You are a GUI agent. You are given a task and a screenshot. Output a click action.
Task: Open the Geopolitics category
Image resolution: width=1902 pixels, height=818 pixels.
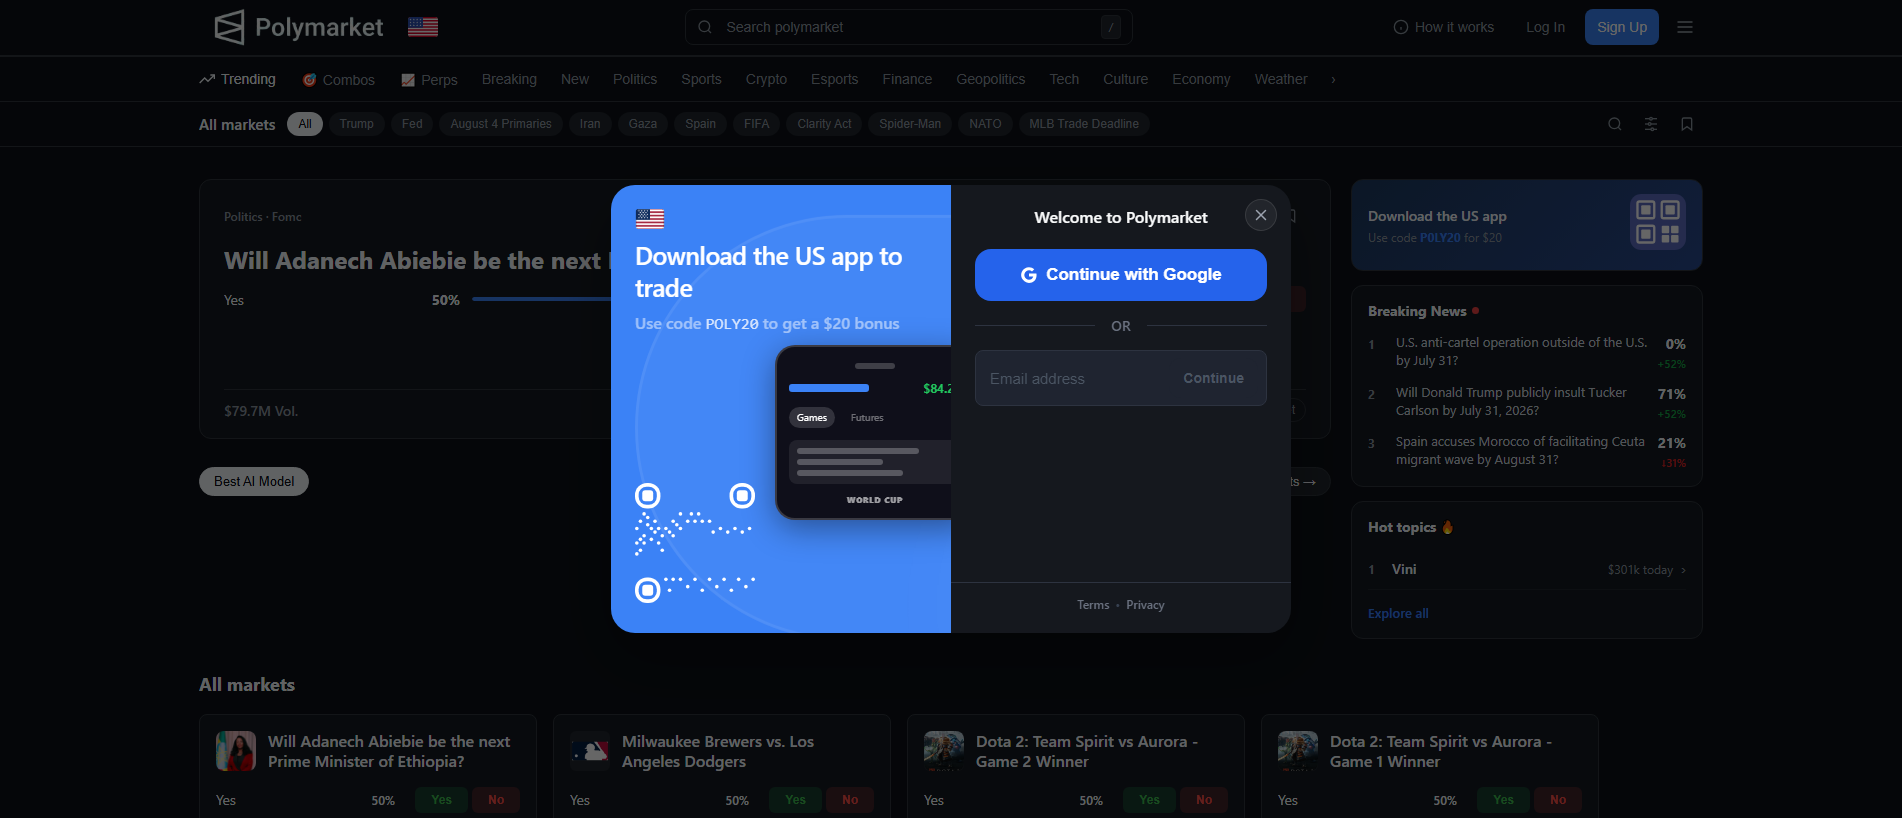pos(990,79)
